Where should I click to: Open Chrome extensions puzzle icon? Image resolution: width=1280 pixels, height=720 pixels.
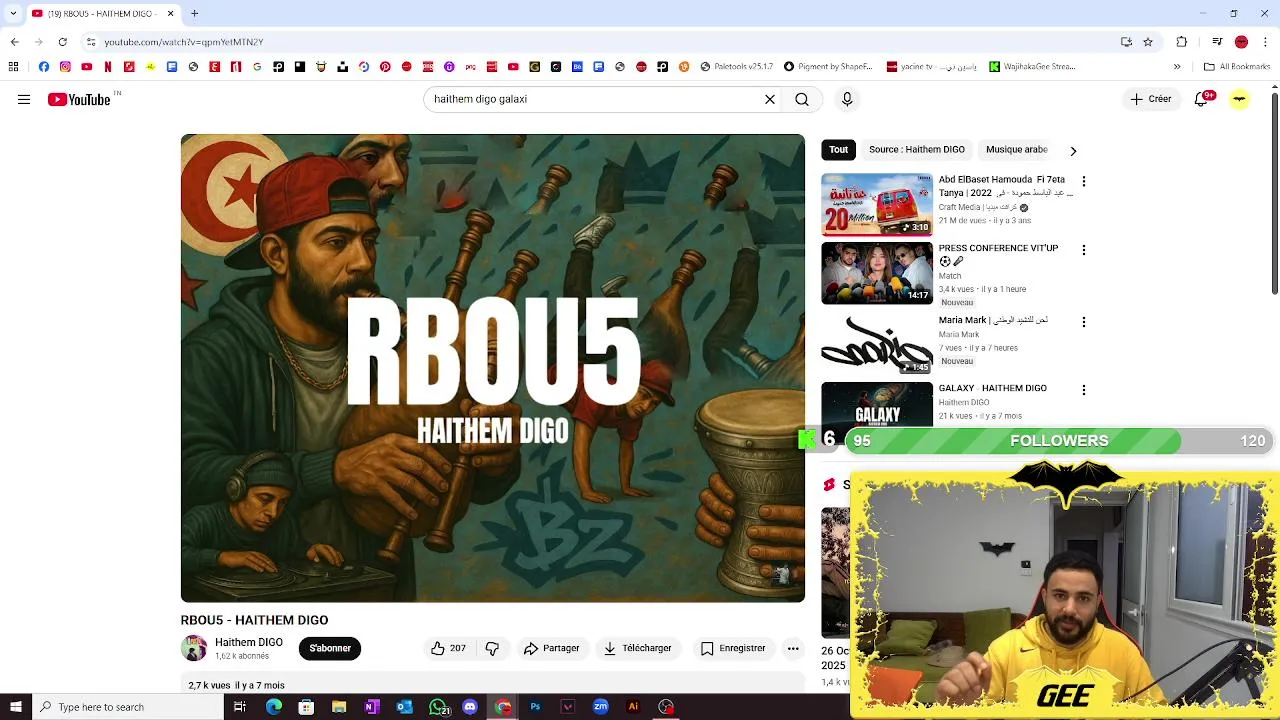[x=1181, y=42]
